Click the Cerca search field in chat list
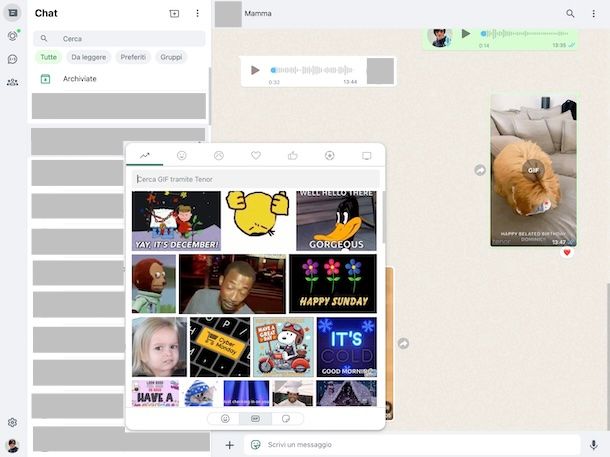The height and width of the screenshot is (457, 610). coord(119,39)
